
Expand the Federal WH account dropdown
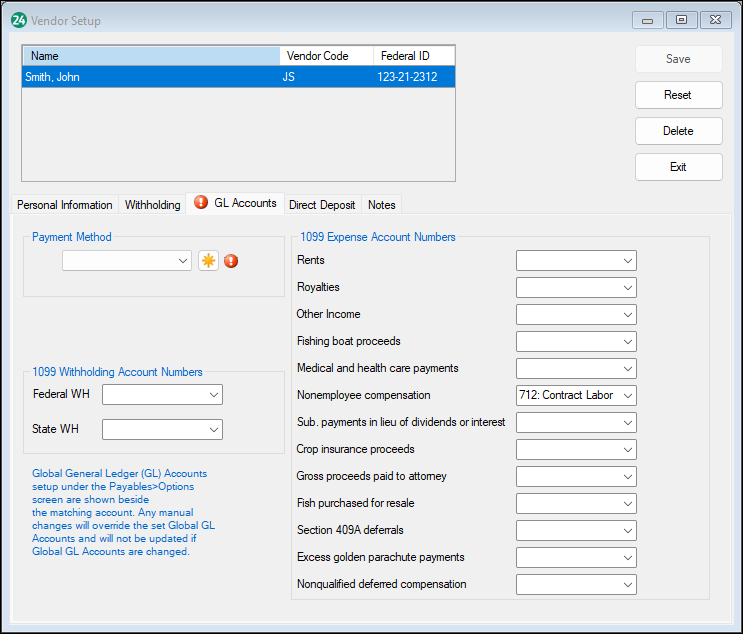tap(162, 395)
